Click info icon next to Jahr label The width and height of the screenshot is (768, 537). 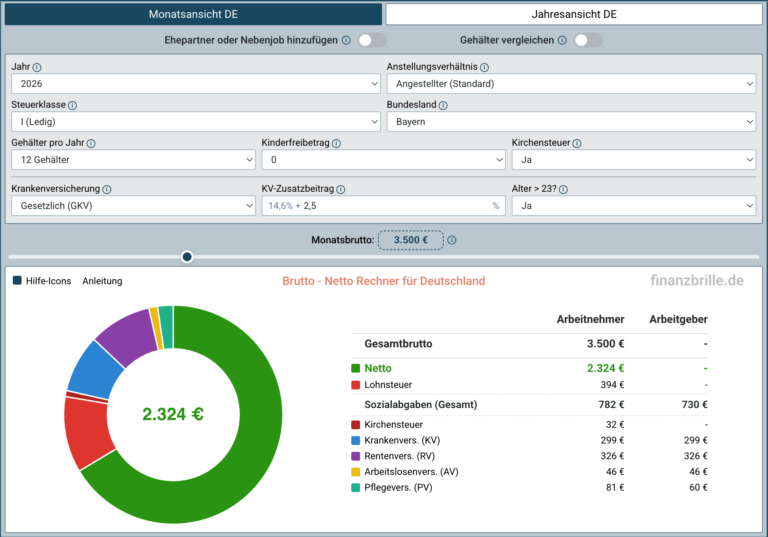tap(37, 67)
